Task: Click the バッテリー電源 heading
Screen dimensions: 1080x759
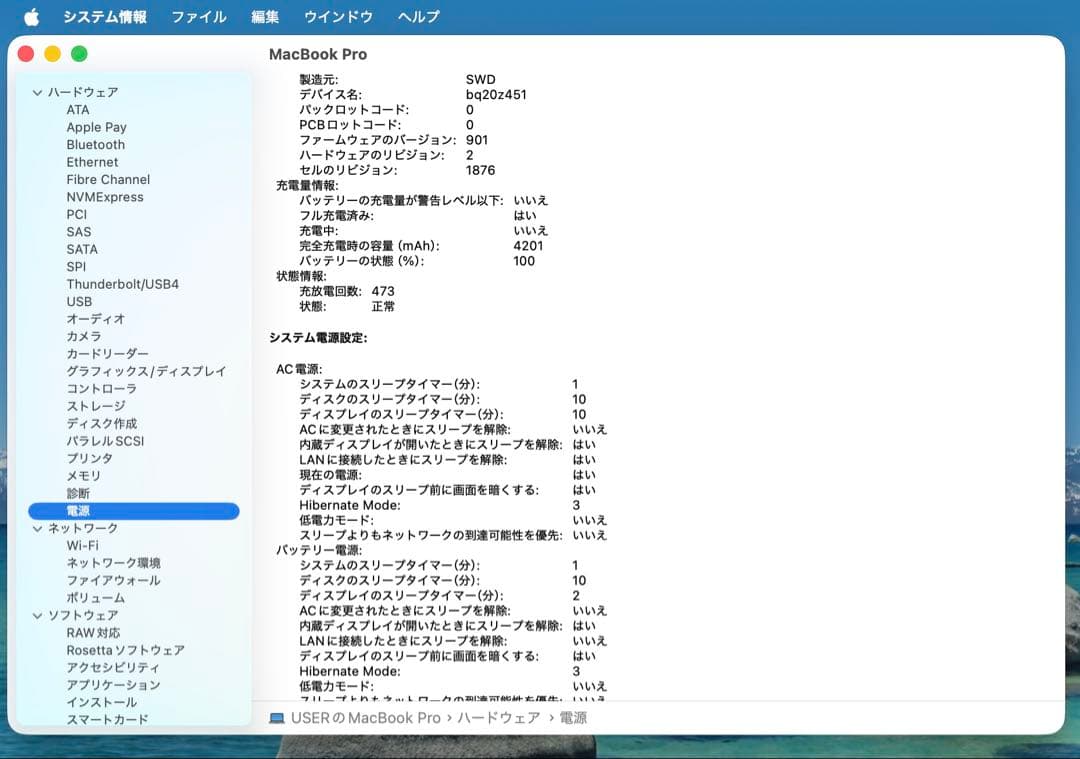Action: click(x=319, y=550)
